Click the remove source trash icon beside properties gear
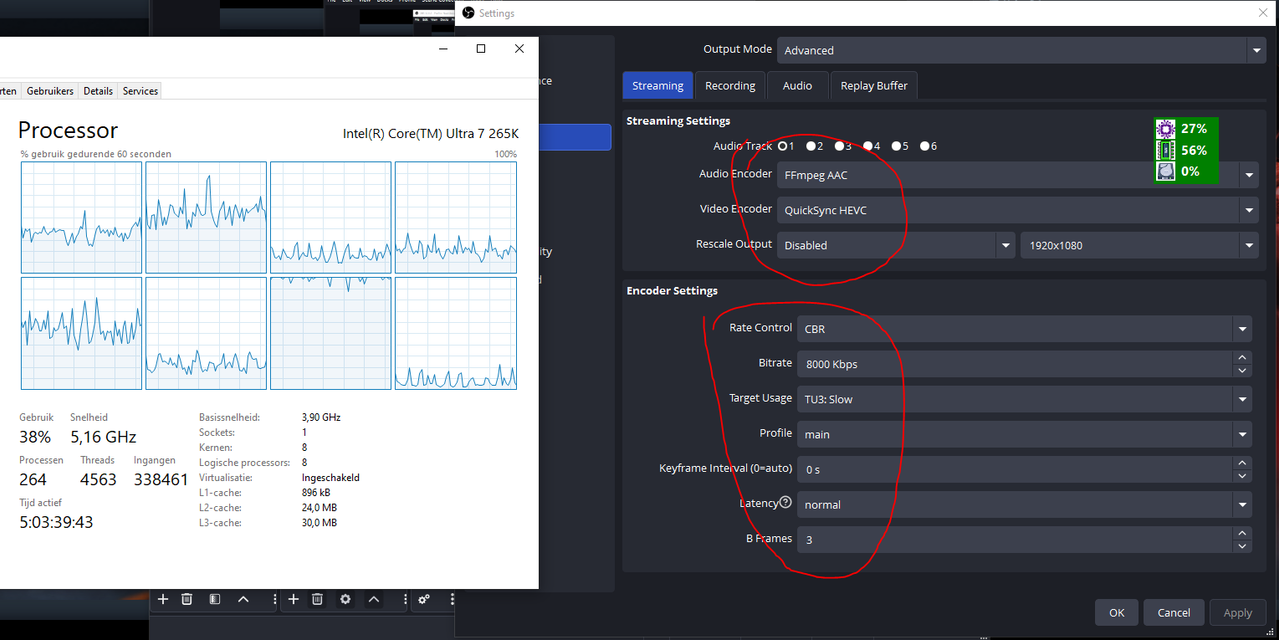 coord(318,599)
